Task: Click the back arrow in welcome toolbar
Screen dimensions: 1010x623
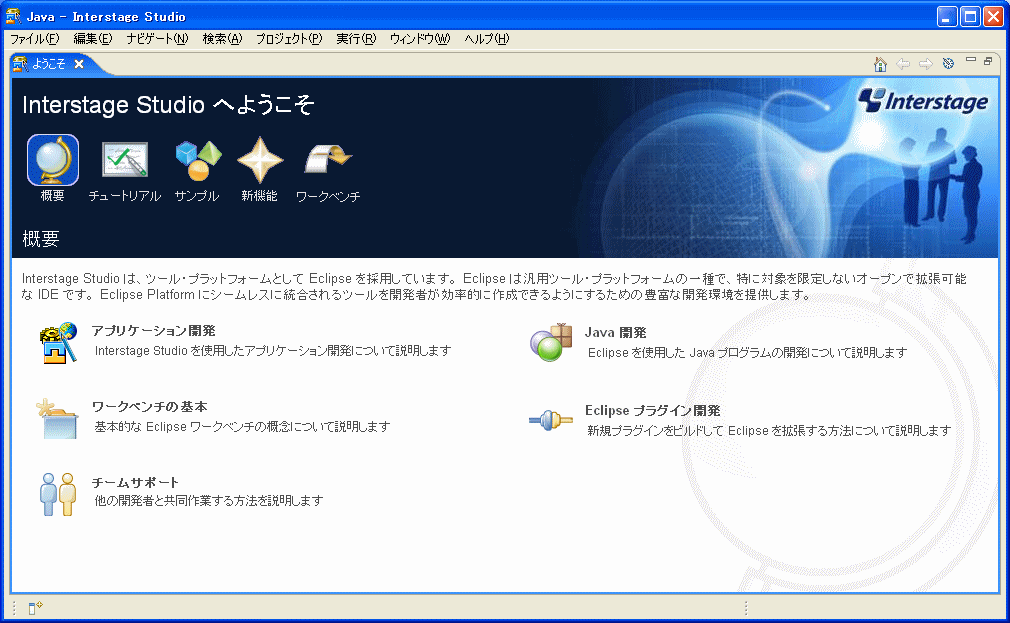Action: tap(903, 64)
